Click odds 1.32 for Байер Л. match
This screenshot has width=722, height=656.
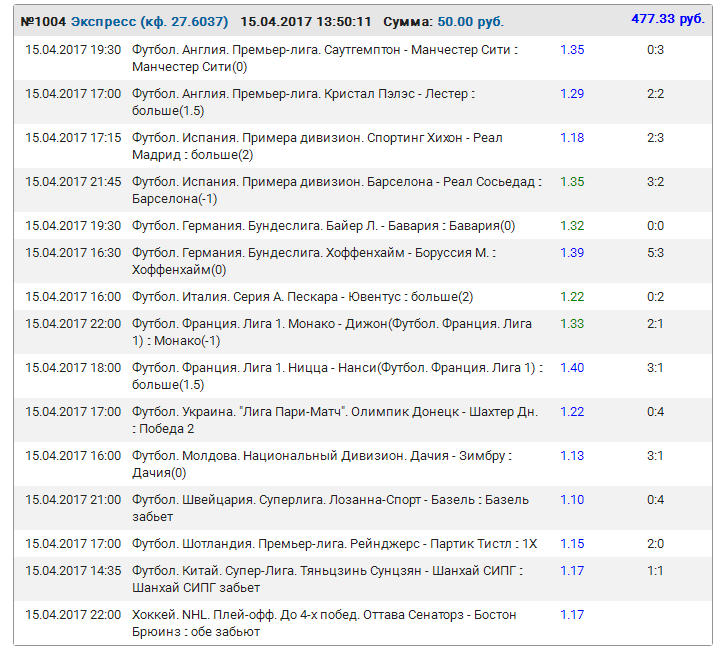click(572, 226)
